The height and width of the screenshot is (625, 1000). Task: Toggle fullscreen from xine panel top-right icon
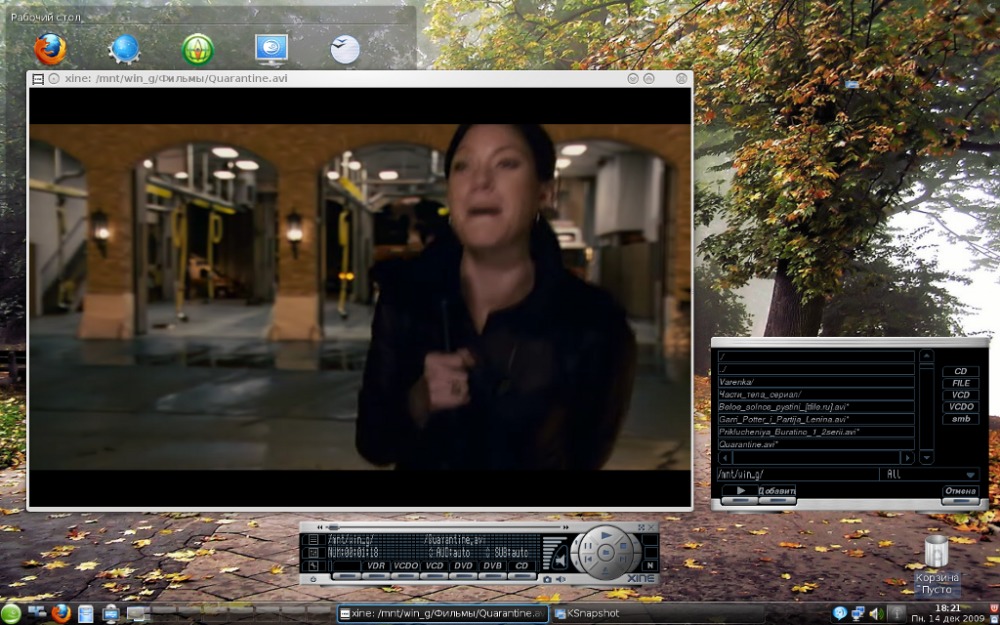click(641, 527)
